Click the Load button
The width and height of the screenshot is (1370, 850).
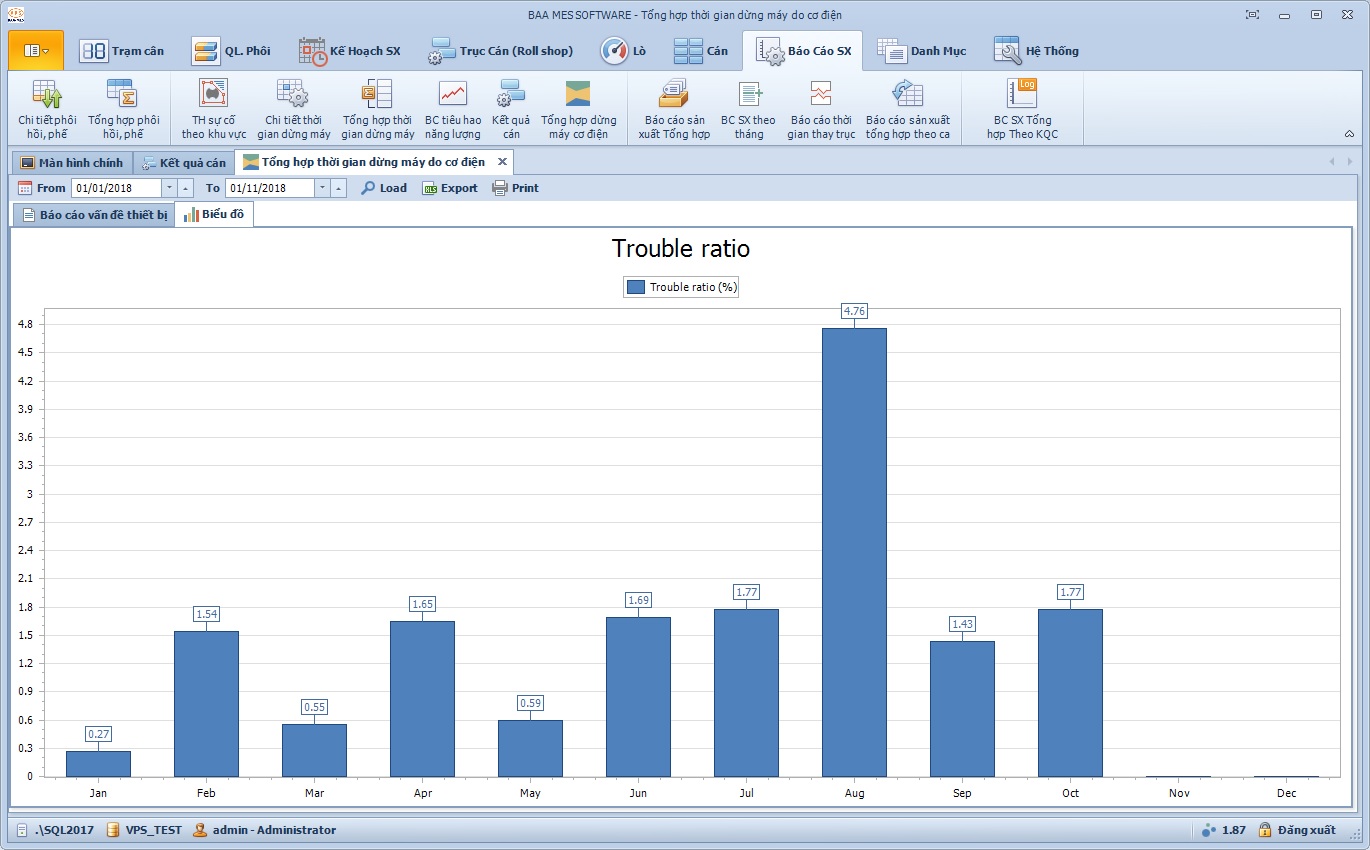click(x=384, y=188)
